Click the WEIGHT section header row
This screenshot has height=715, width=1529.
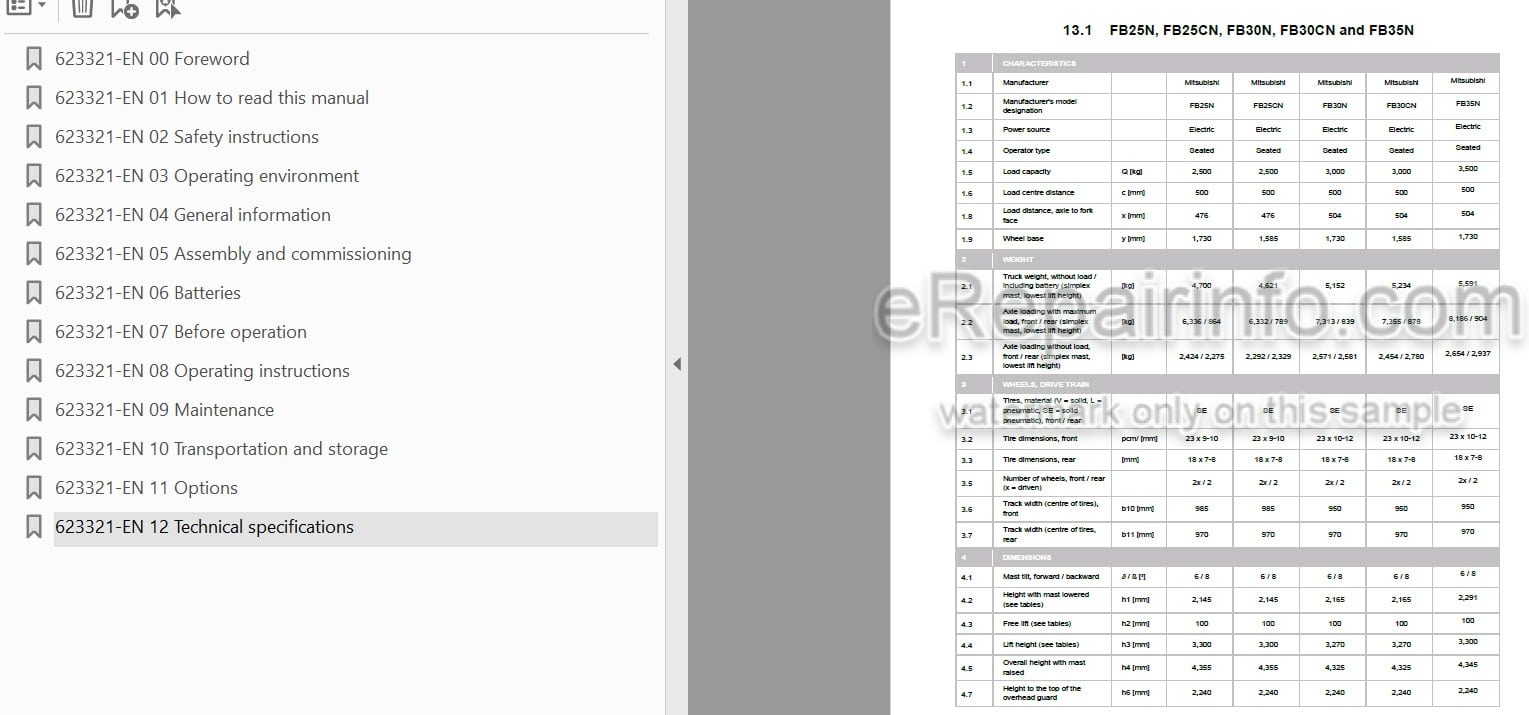pyautogui.click(x=1227, y=259)
